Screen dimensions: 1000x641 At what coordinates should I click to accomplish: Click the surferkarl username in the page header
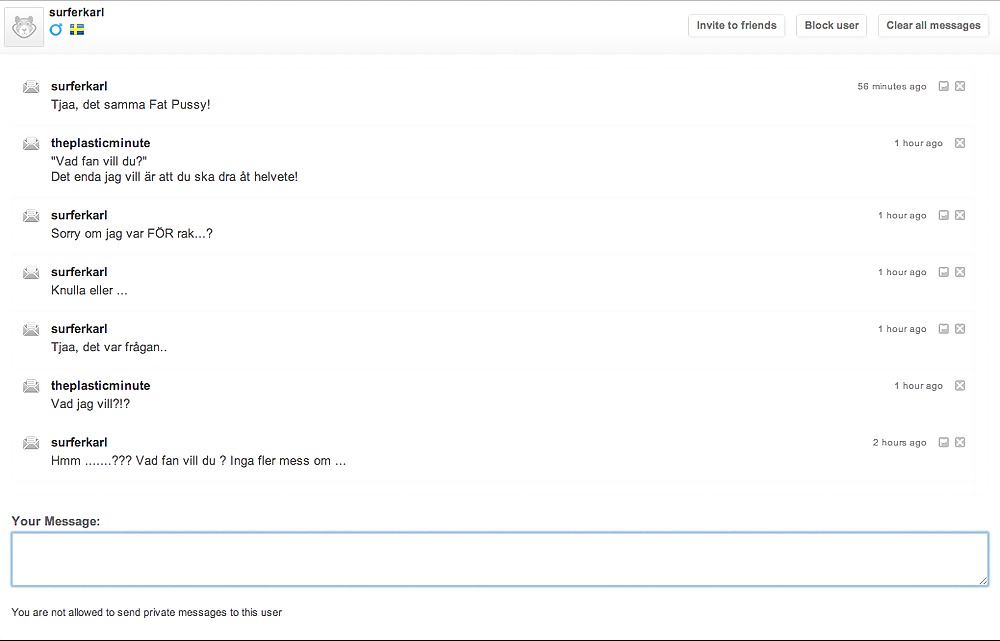click(x=77, y=13)
